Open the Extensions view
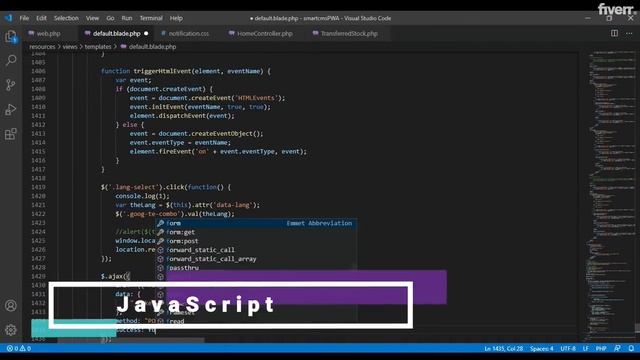Image resolution: width=640 pixels, height=360 pixels. point(11,134)
